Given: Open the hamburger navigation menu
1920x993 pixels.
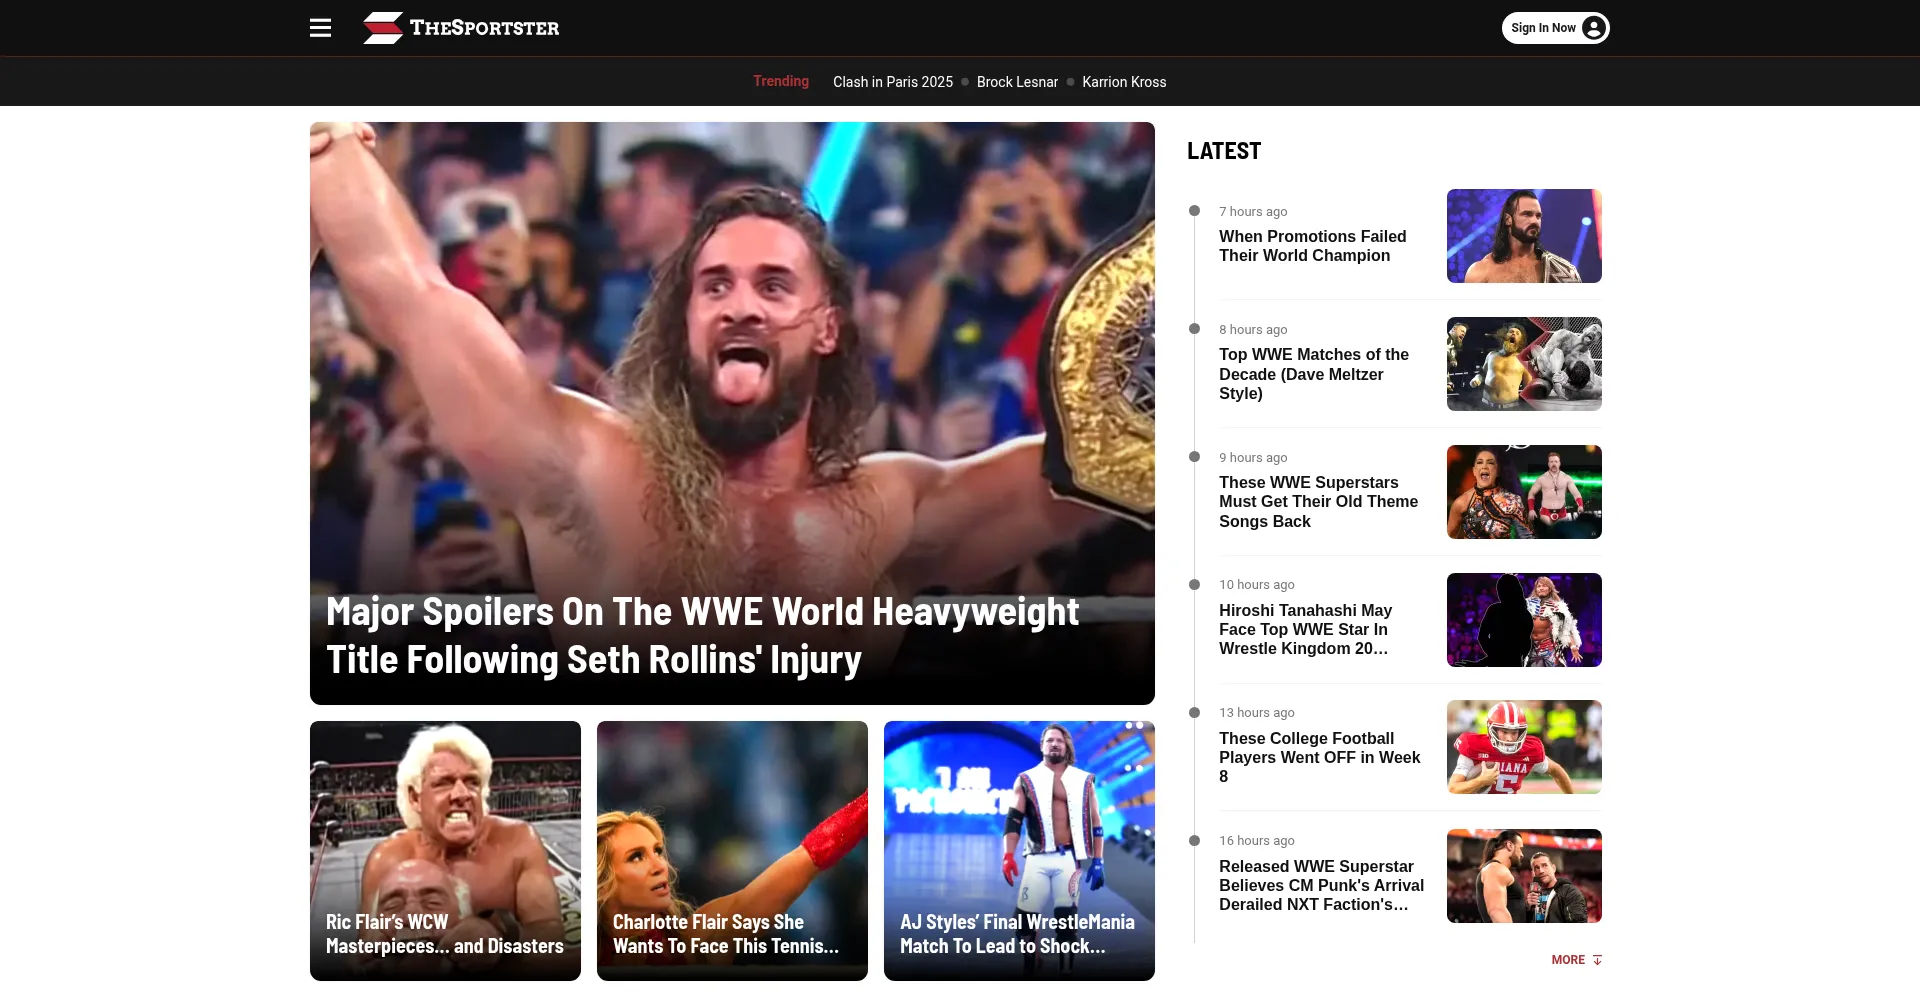Looking at the screenshot, I should coord(320,28).
